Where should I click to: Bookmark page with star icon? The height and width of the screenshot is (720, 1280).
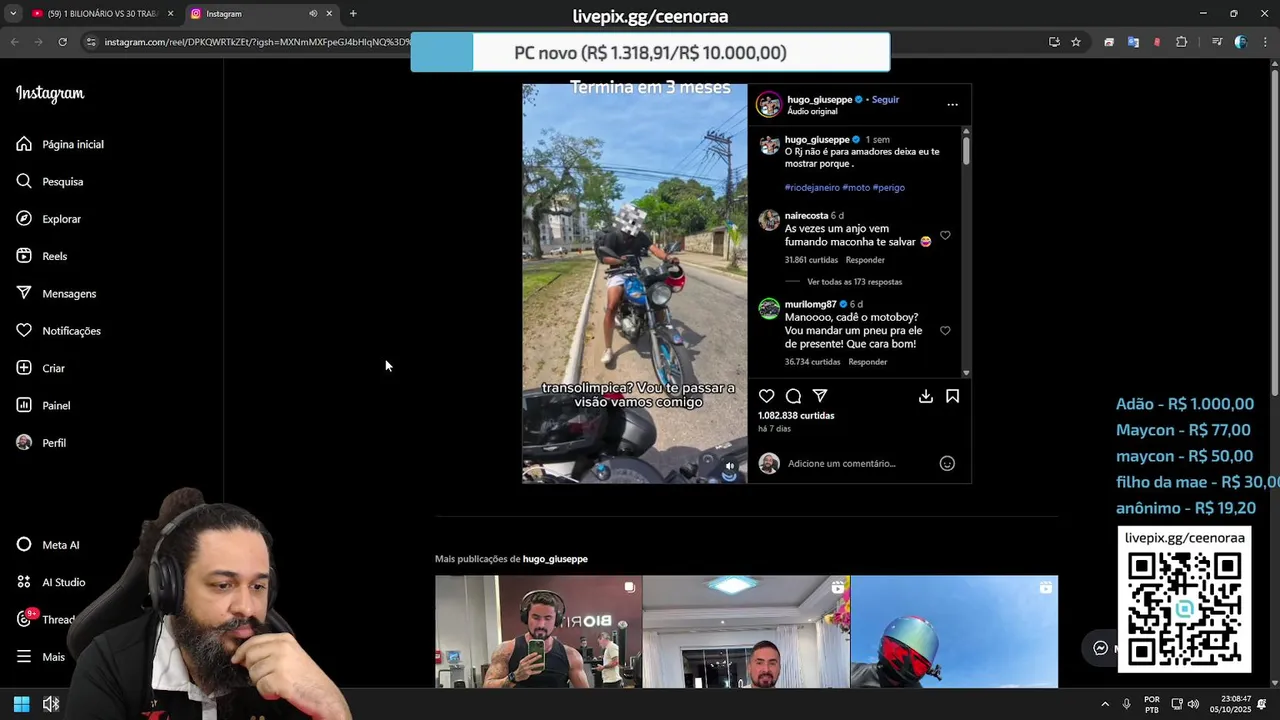(1076, 42)
